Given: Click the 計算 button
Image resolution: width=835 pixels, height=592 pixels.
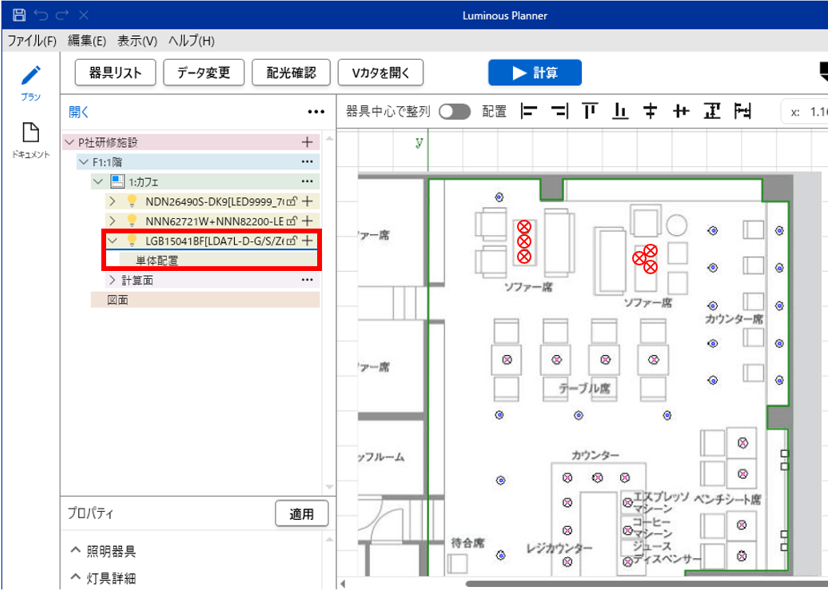Looking at the screenshot, I should 534,73.
